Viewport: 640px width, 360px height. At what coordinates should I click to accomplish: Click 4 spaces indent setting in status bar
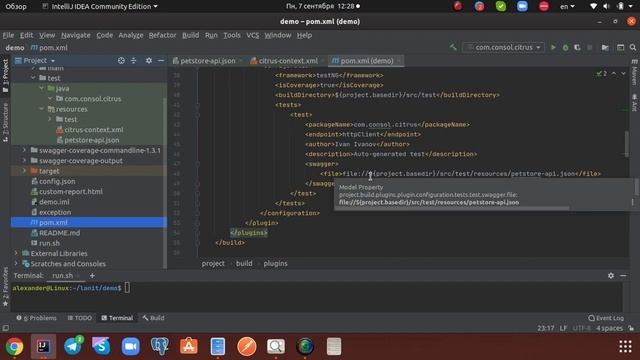(x=609, y=328)
